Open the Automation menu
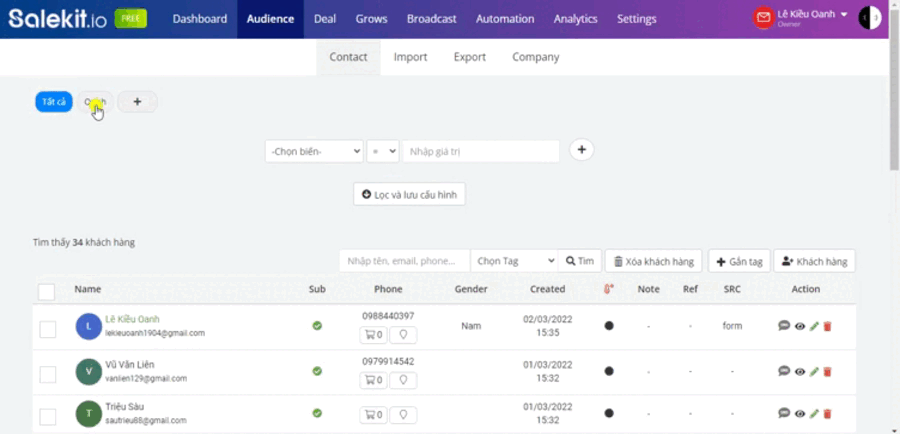This screenshot has height=434, width=900. [505, 19]
